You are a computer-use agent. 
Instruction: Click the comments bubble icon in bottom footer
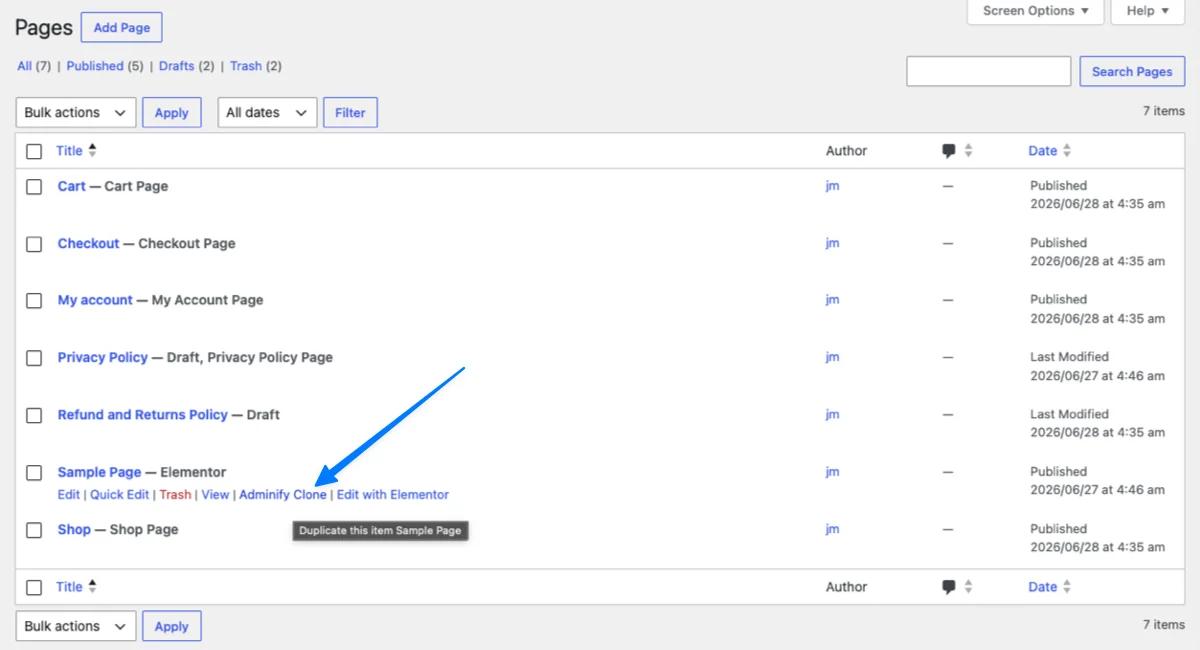948,587
